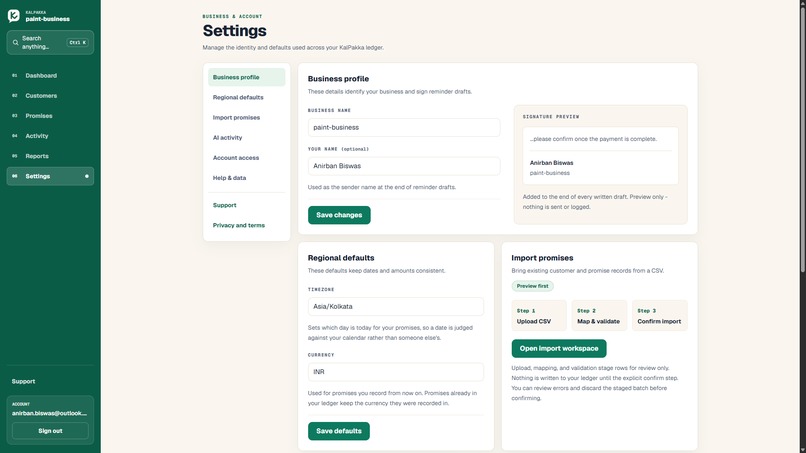
Task: Click Step 1 Upload CSV card
Action: click(539, 316)
